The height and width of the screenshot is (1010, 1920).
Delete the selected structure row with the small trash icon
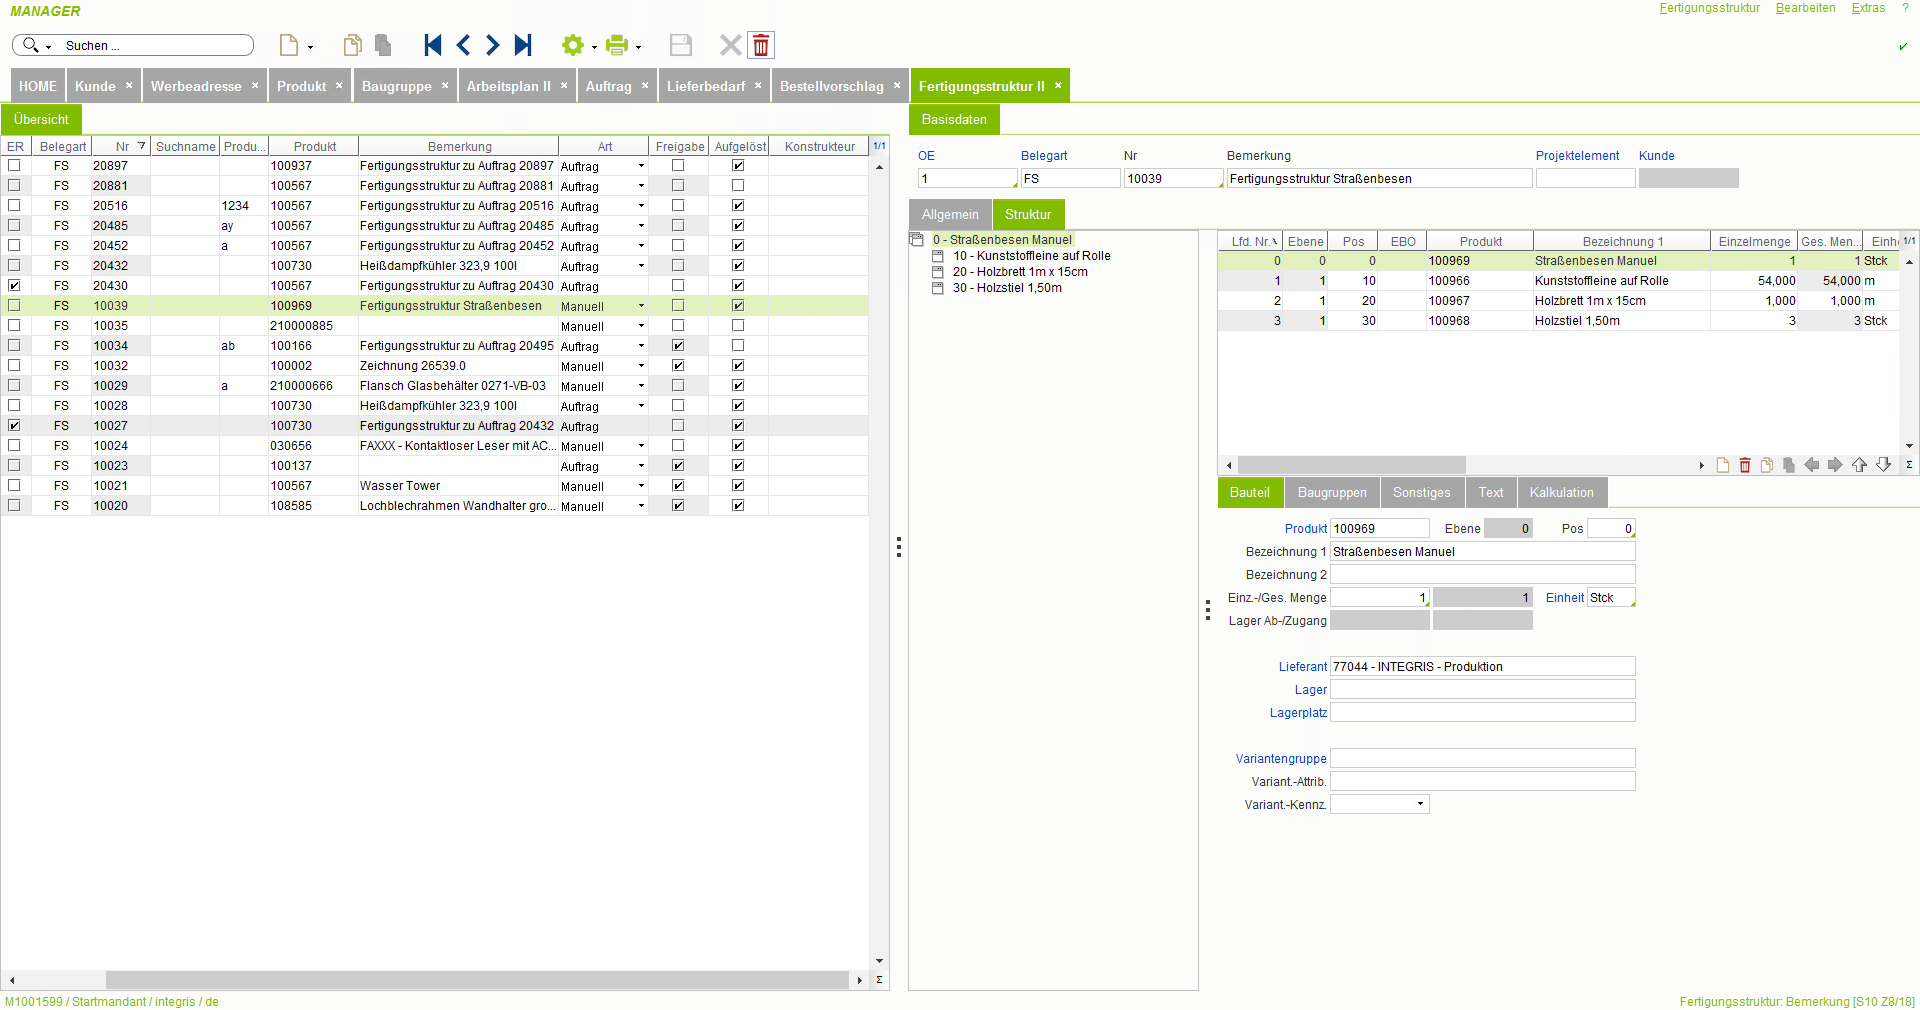(1745, 465)
